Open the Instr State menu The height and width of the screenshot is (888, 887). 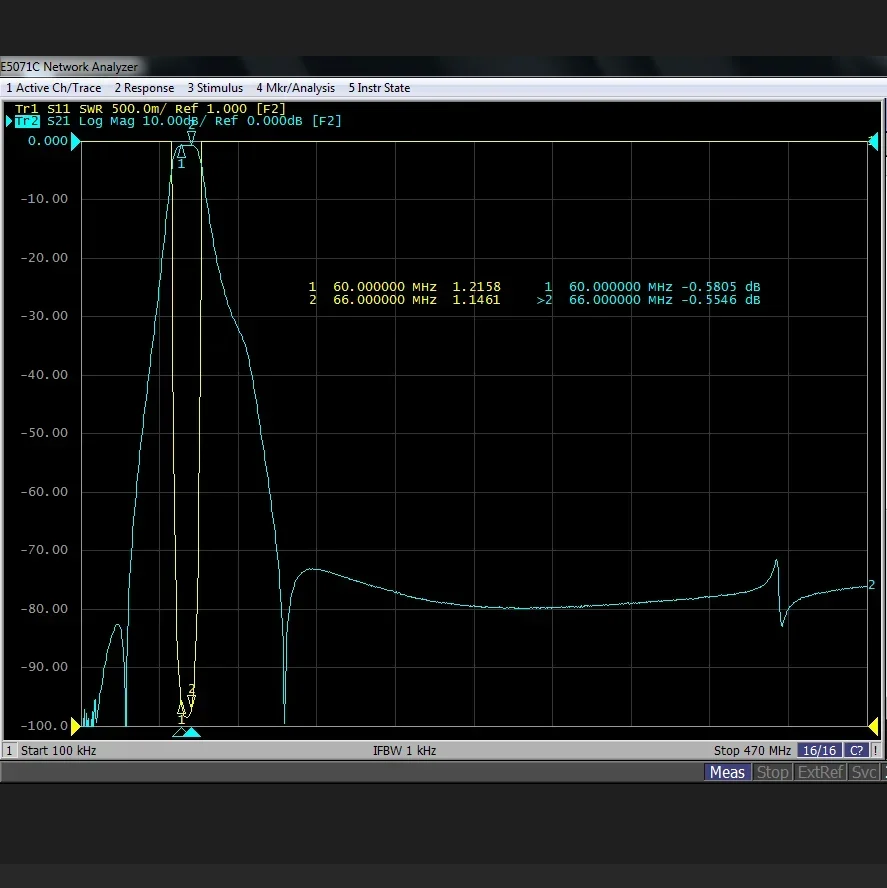point(379,88)
